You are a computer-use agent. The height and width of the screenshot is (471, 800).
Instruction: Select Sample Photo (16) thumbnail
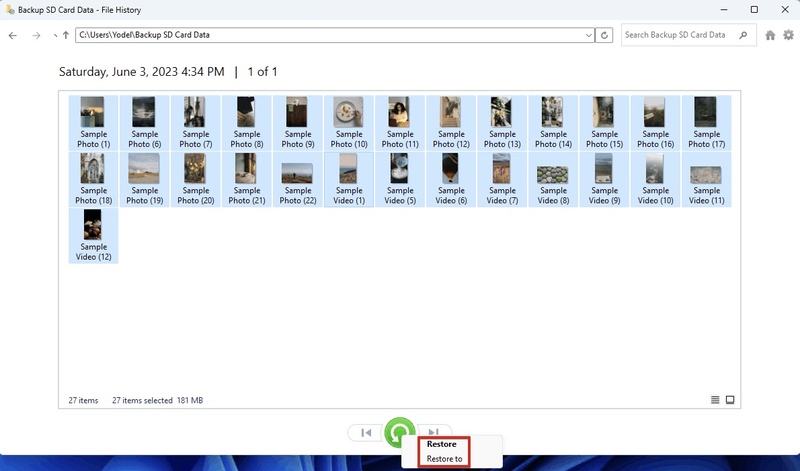tap(655, 122)
